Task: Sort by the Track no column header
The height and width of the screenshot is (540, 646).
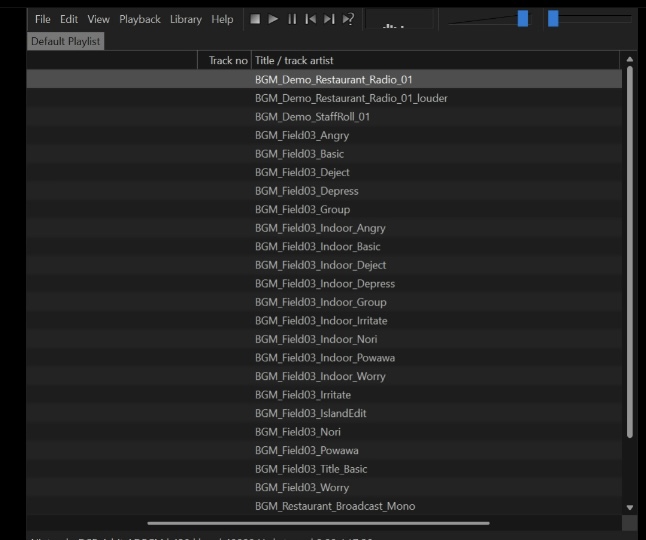Action: [x=225, y=61]
